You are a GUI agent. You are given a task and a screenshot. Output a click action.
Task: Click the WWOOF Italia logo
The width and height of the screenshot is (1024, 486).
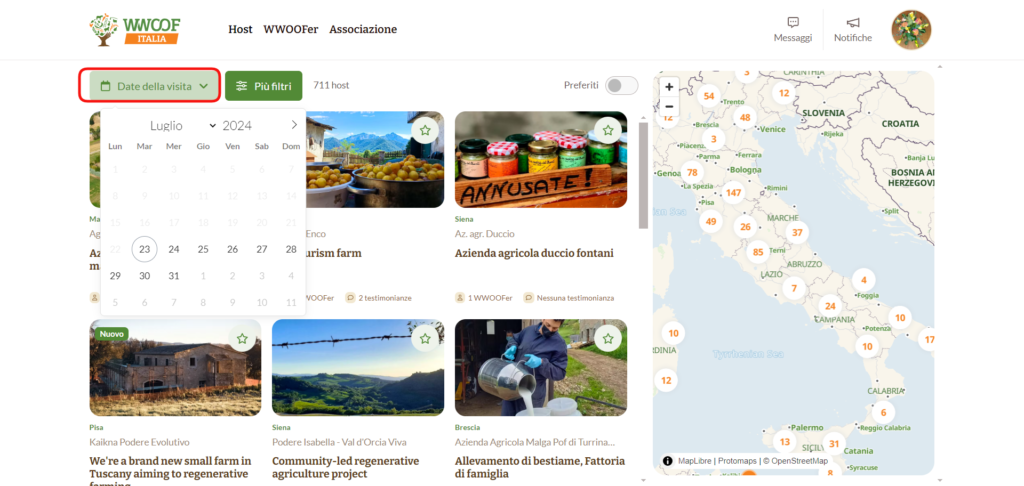pyautogui.click(x=134, y=29)
